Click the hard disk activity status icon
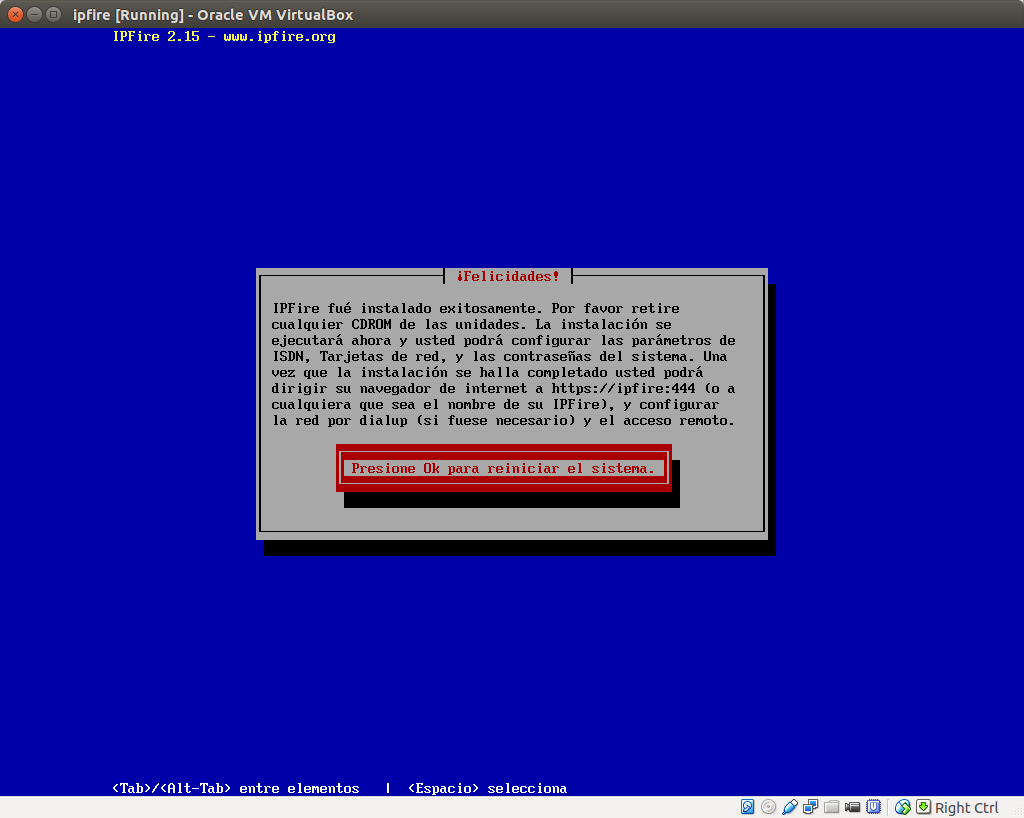 click(747, 806)
